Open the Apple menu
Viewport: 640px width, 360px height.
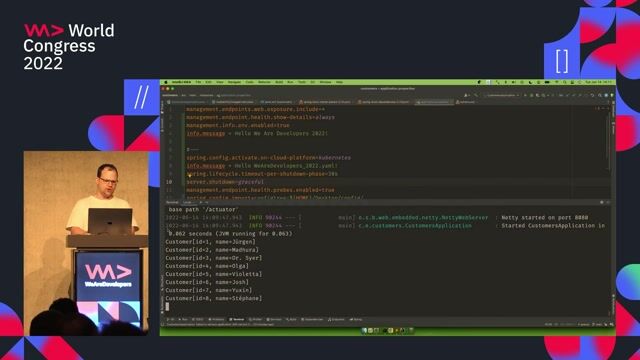point(166,82)
